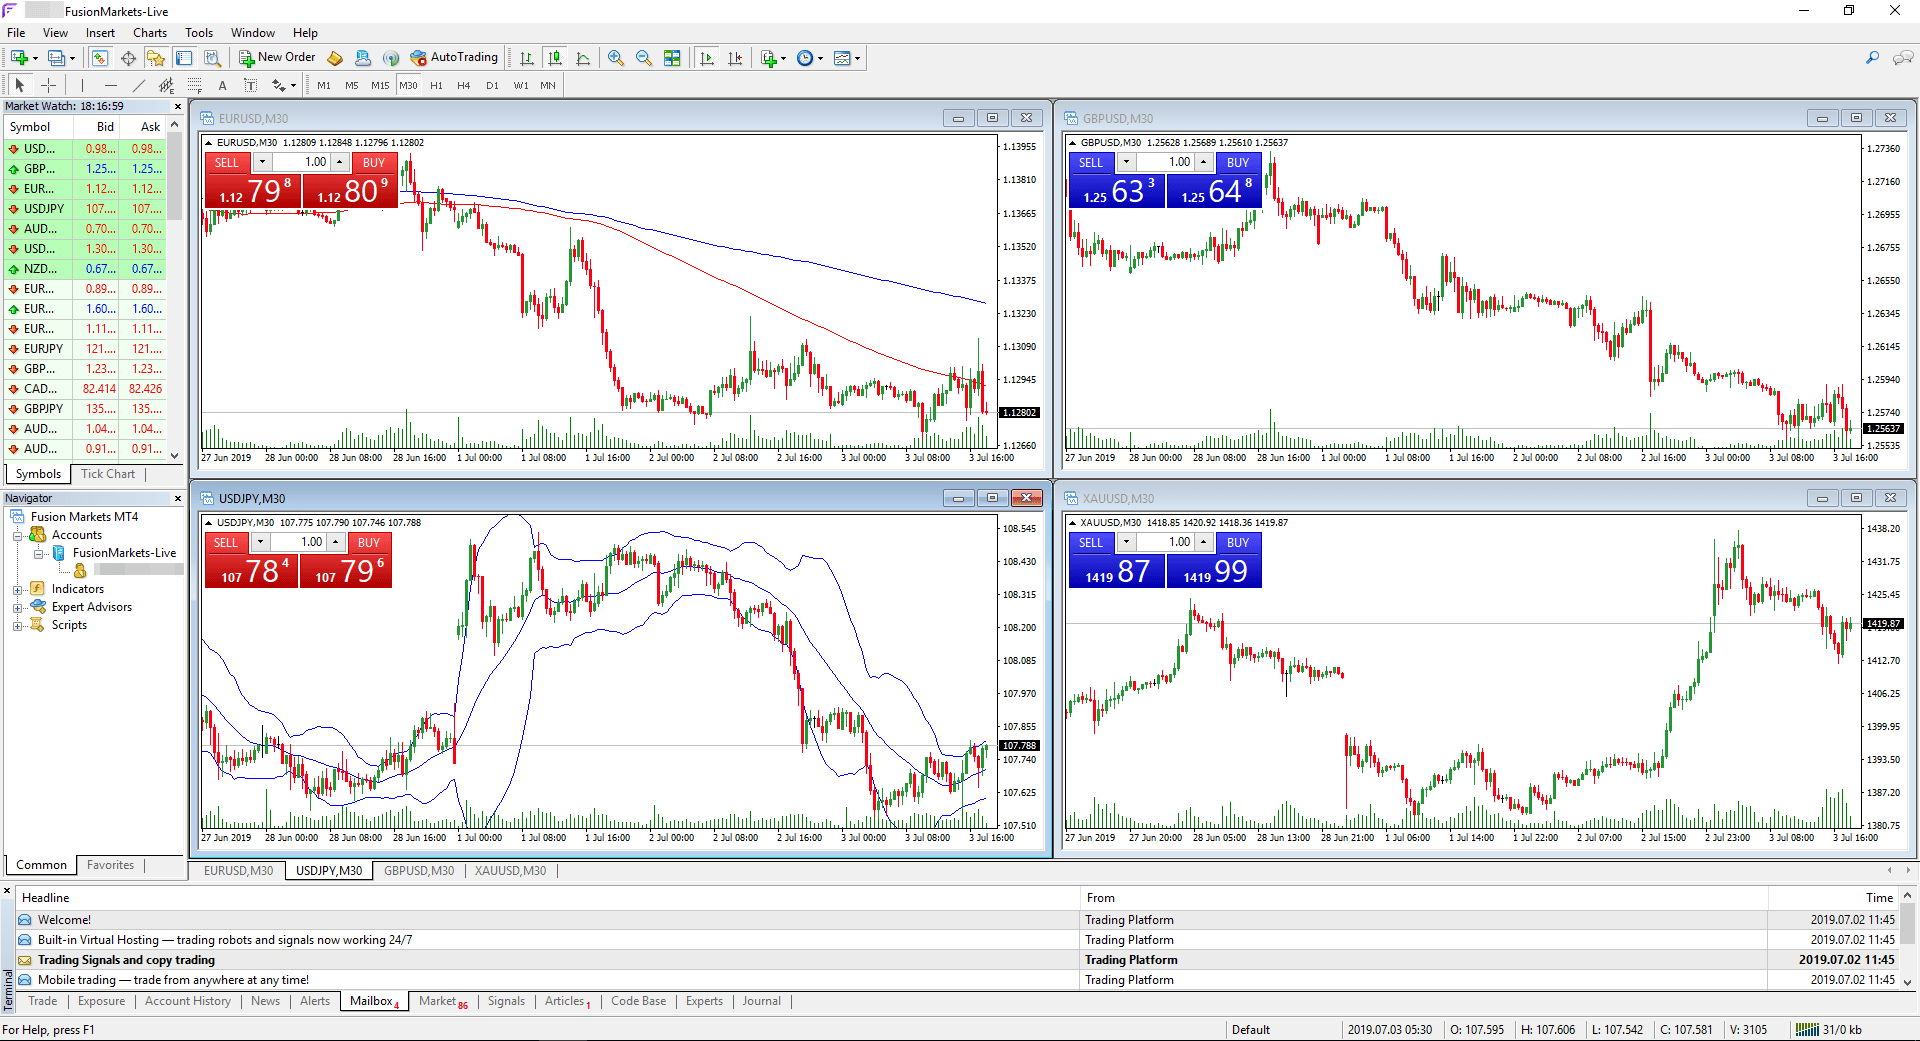The width and height of the screenshot is (1920, 1041).
Task: Switch the chart to candlestick view
Action: point(555,57)
